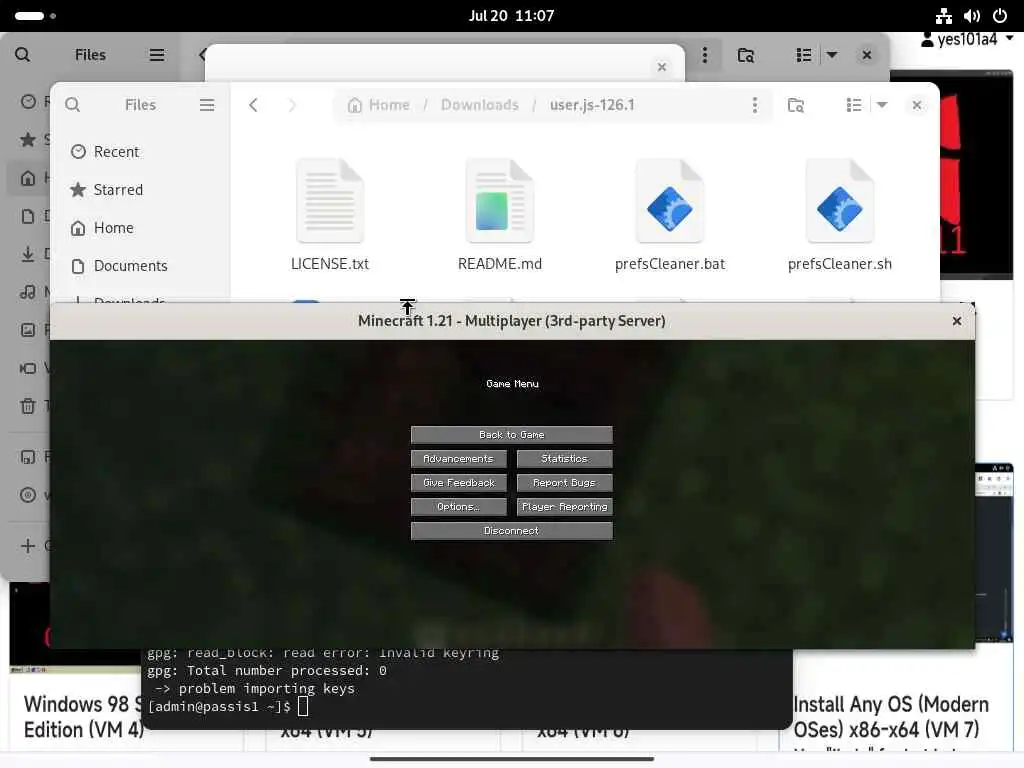This screenshot has height=768, width=1024.
Task: Click Downloads arrow icon in back Files sidebar
Action: click(x=28, y=254)
